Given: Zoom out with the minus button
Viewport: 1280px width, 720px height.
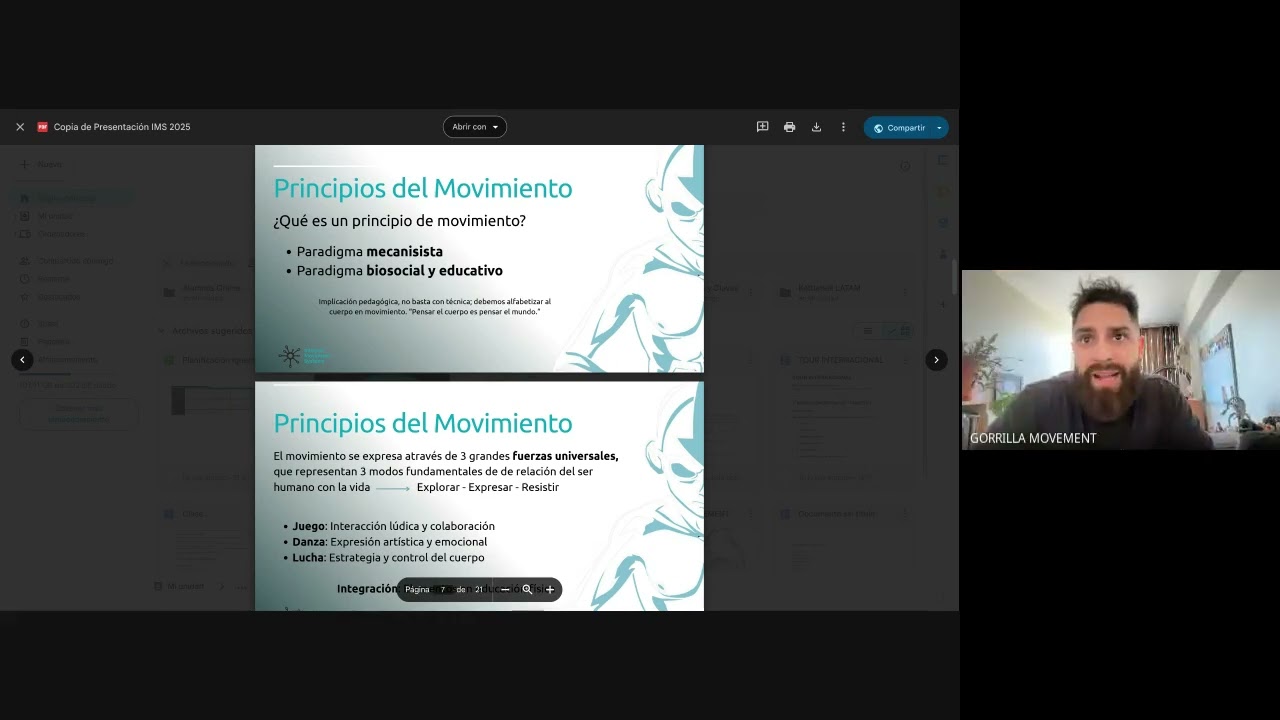Looking at the screenshot, I should tap(505, 590).
